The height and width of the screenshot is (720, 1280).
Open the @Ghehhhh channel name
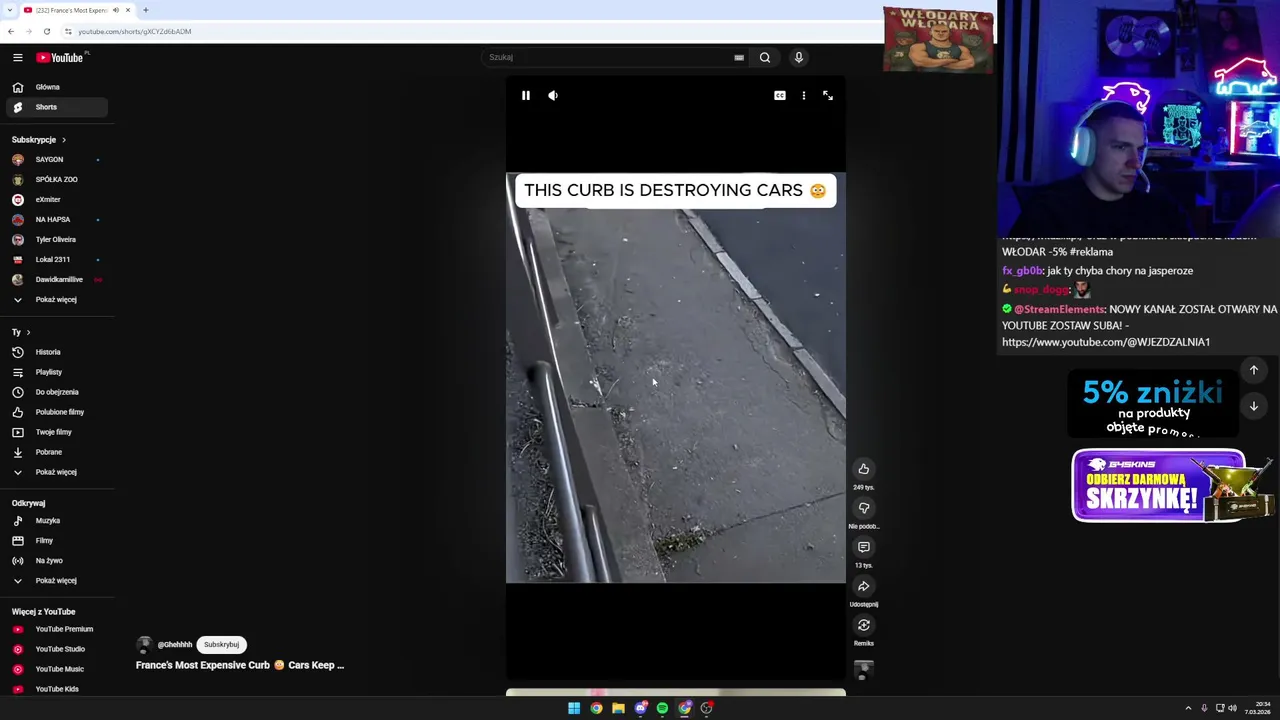coord(174,645)
